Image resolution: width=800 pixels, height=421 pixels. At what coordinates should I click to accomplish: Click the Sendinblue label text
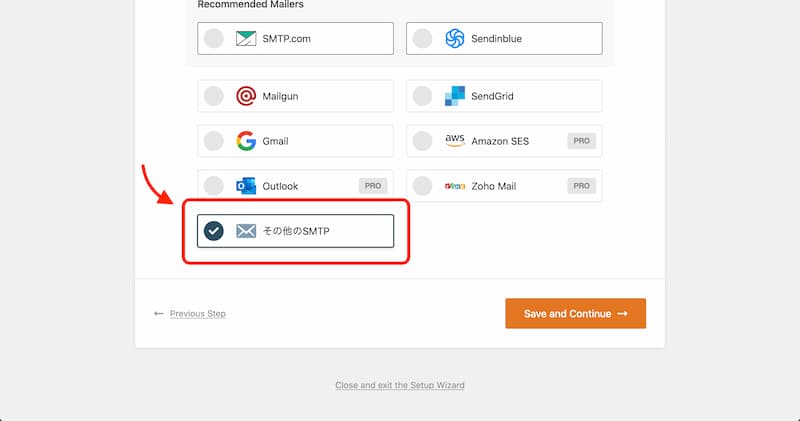click(x=496, y=39)
